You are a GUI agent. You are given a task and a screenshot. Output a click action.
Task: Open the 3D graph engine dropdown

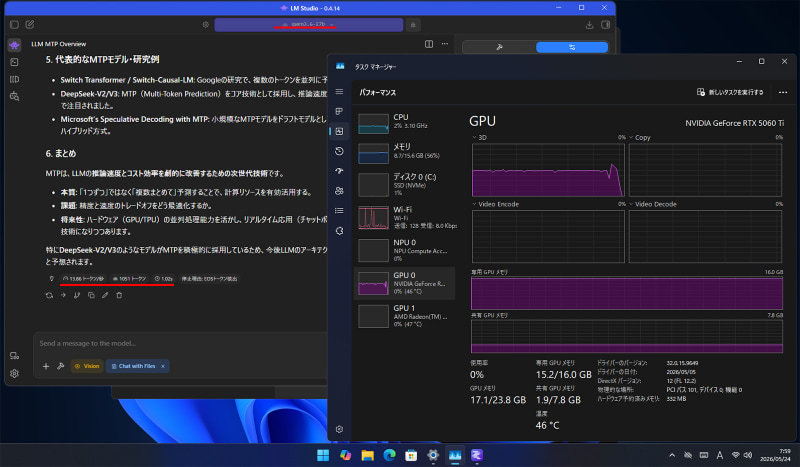pos(479,138)
